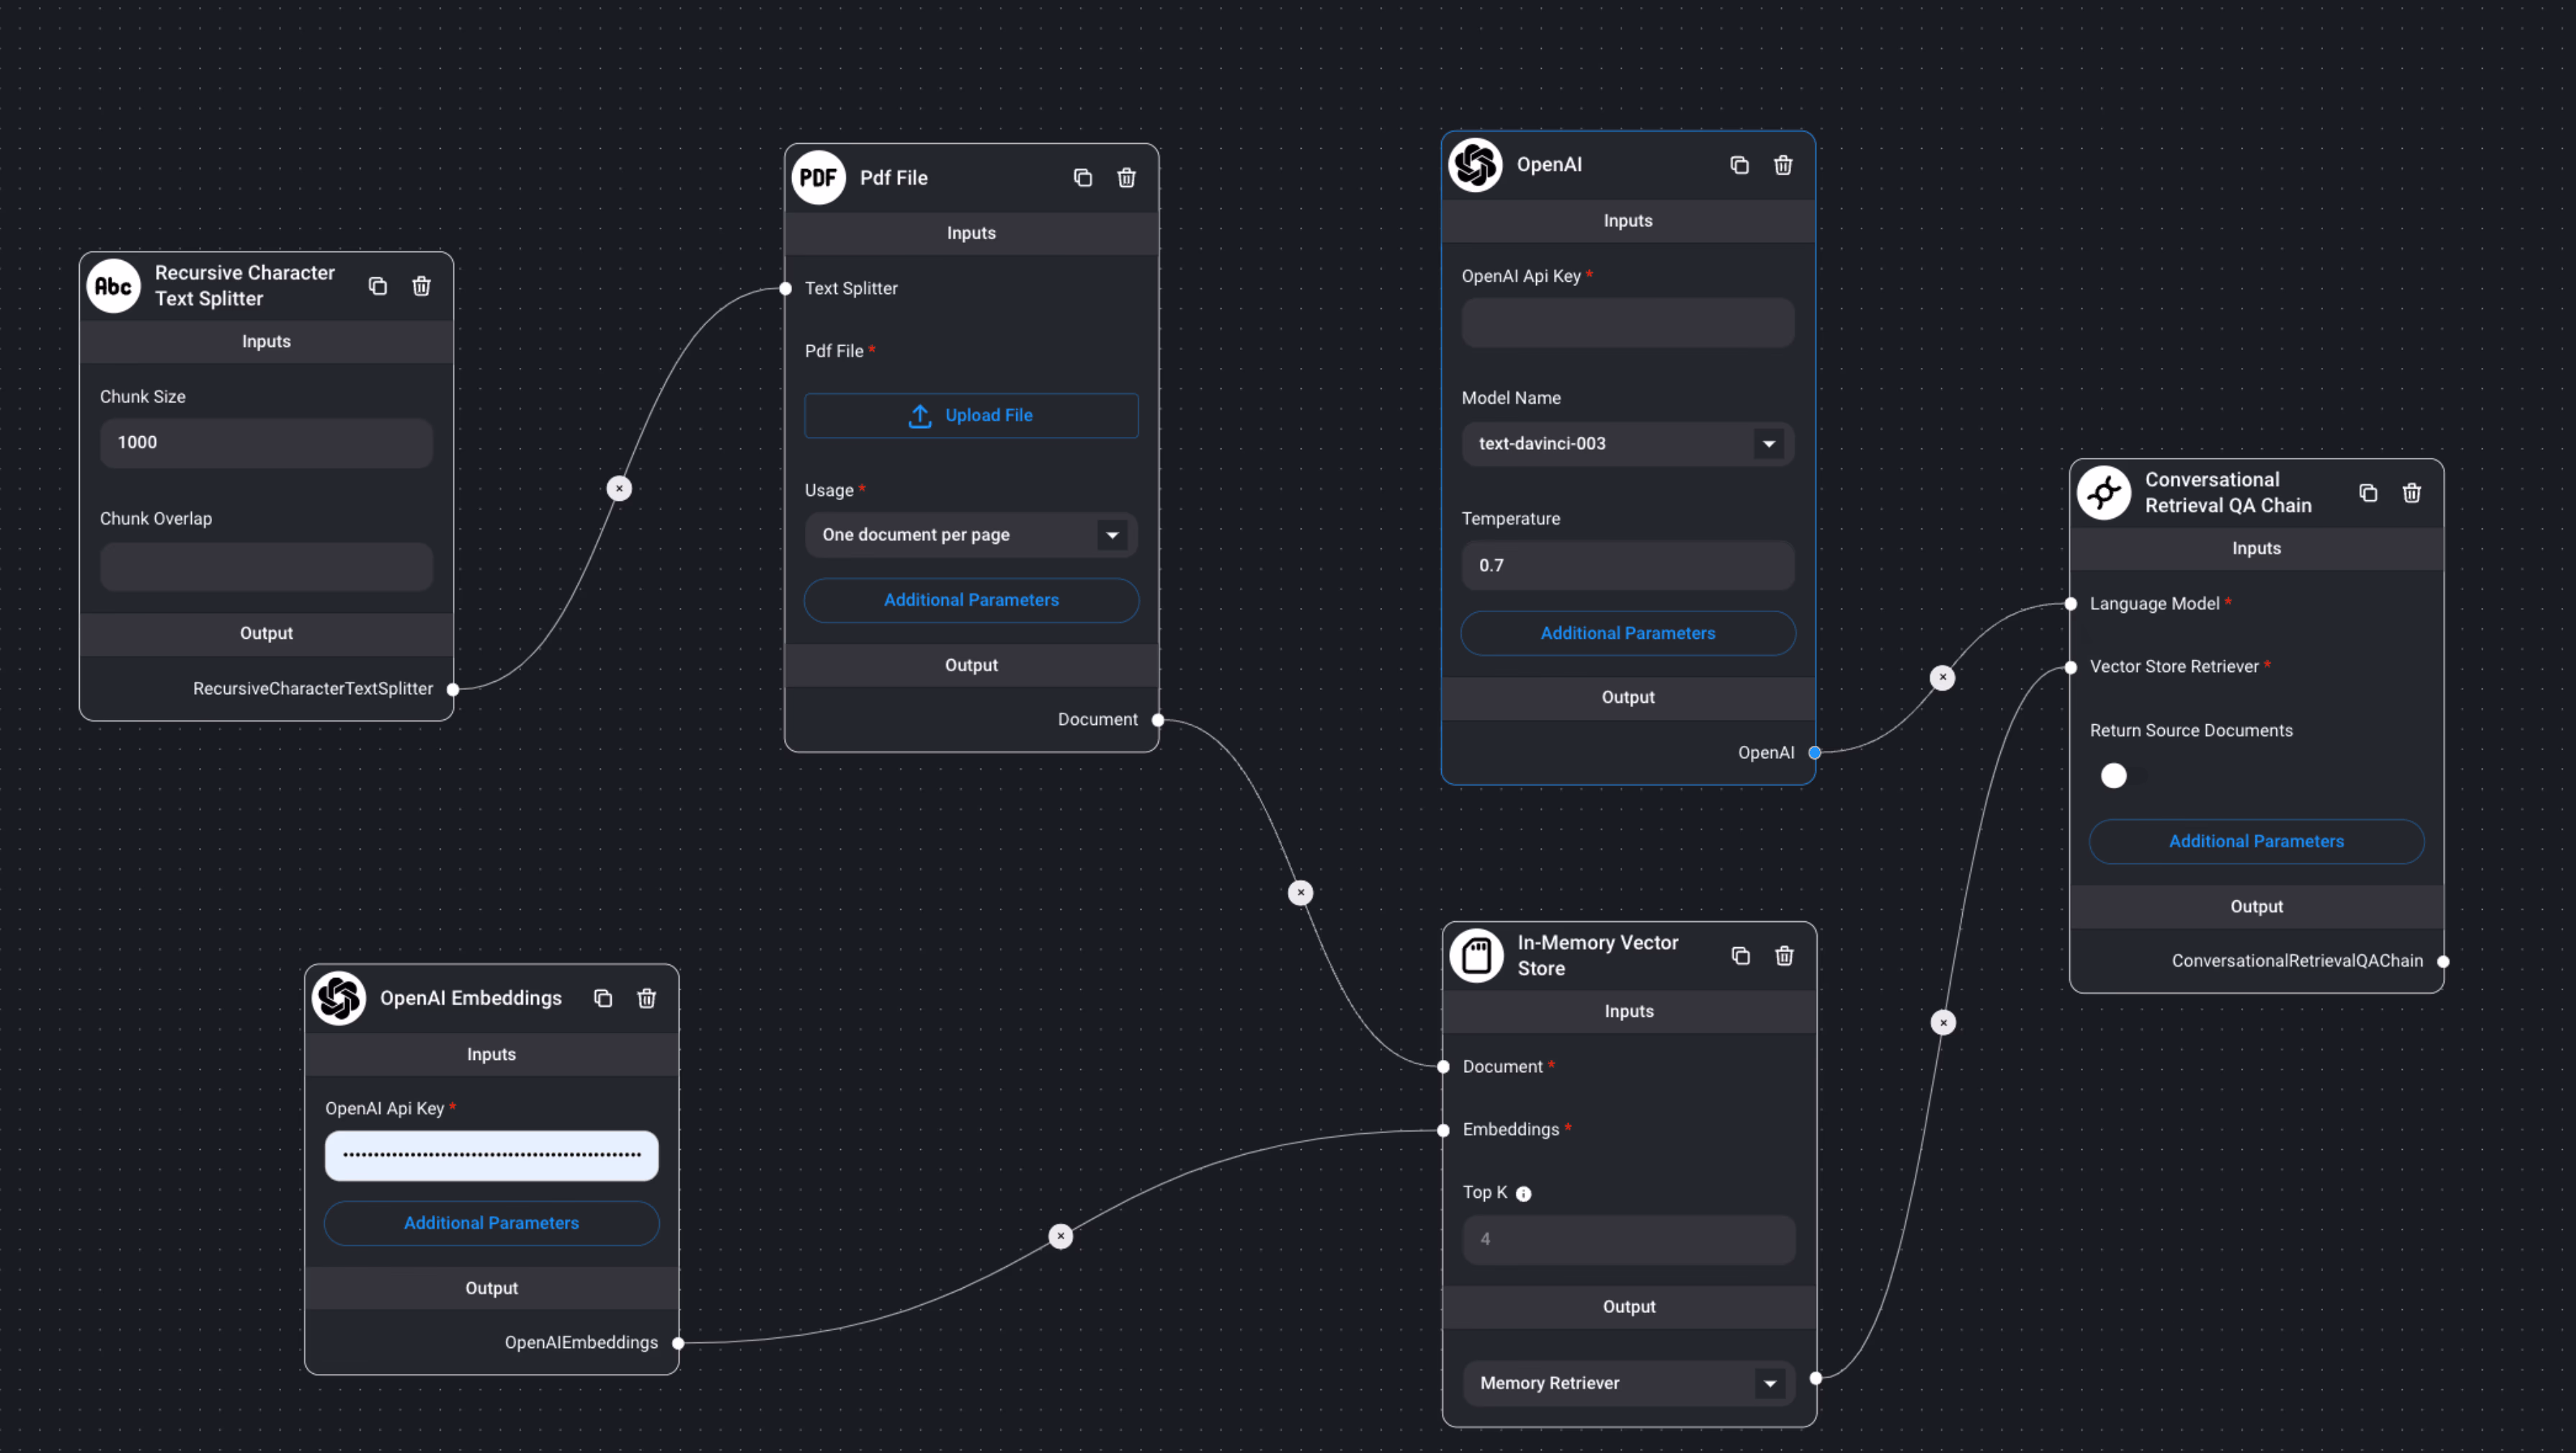Duplicate the In-Memory Vector Store node
This screenshot has width=2576, height=1453.
(x=1740, y=956)
